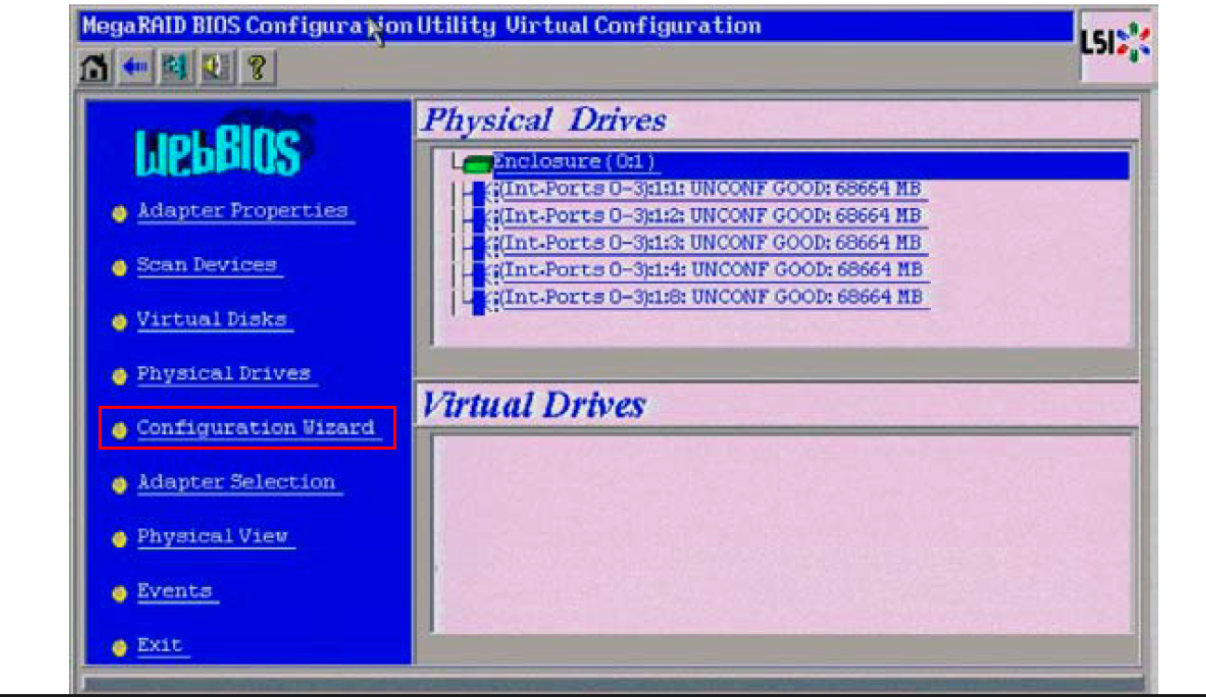Image resolution: width=1206 pixels, height=697 pixels.
Task: Select Scan Devices in the sidebar
Action: click(x=206, y=265)
